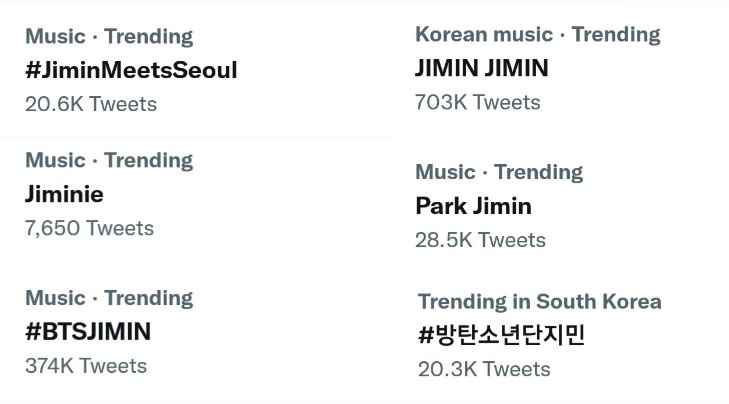Click the 28.5K Tweets count
The width and height of the screenshot is (729, 404).
(481, 240)
